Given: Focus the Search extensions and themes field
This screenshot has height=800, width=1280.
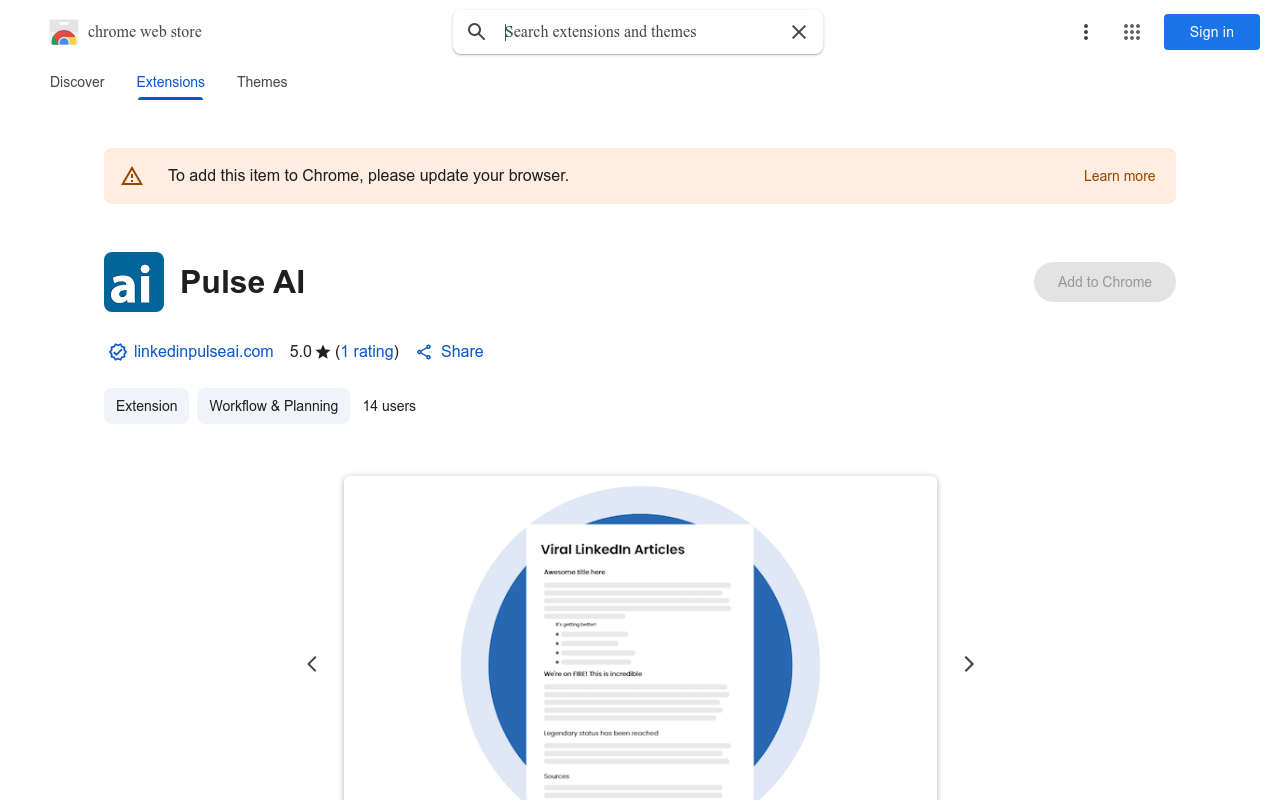Looking at the screenshot, I should tap(640, 32).
